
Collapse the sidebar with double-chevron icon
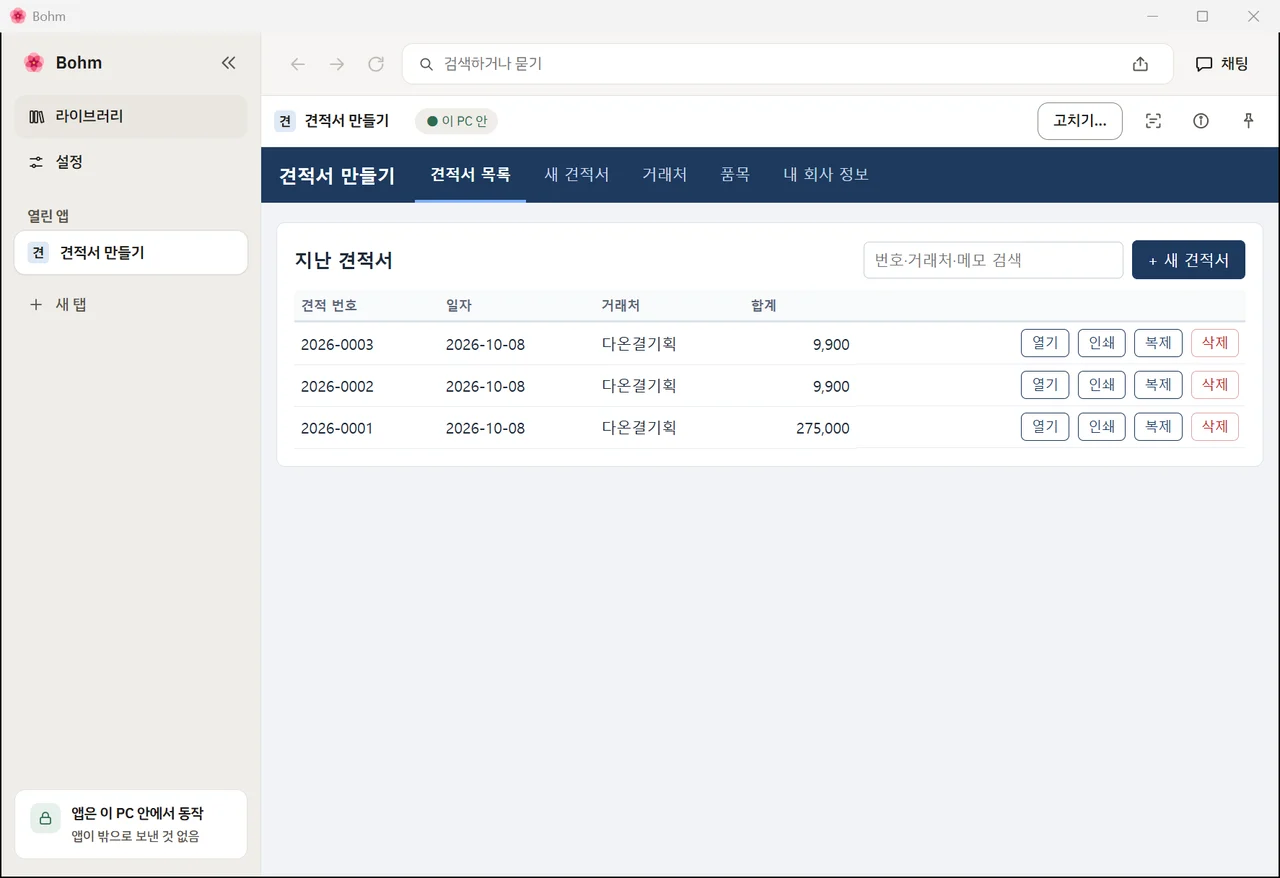point(228,63)
